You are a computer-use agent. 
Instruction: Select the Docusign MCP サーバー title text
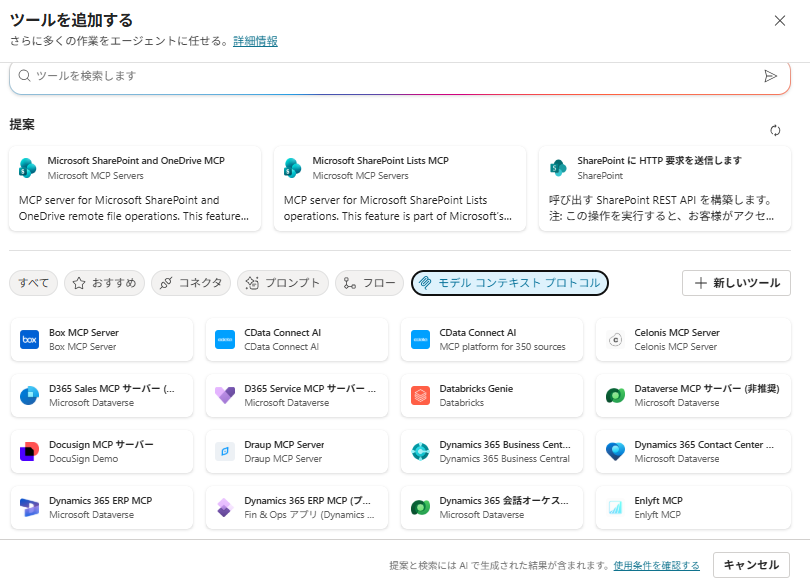pyautogui.click(x=101, y=445)
